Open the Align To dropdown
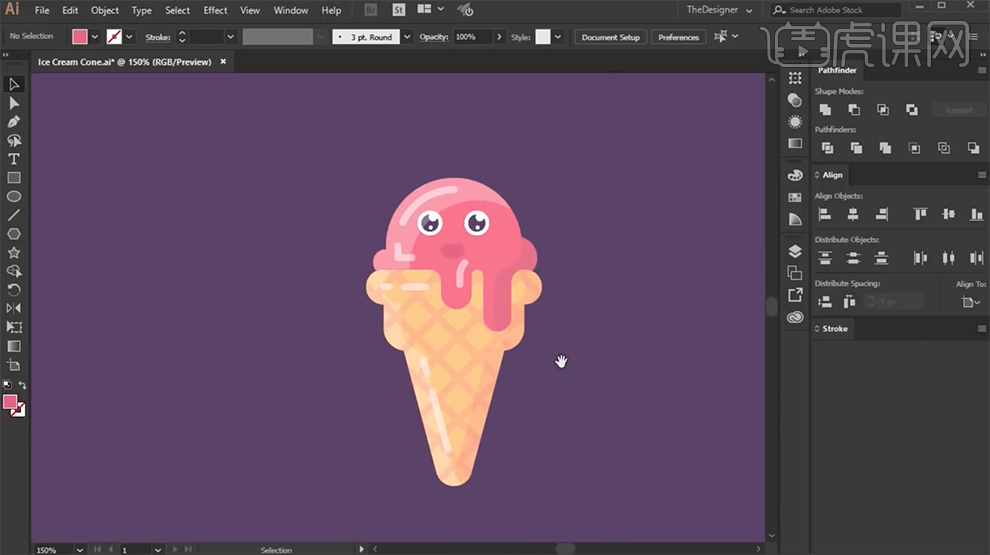The width and height of the screenshot is (990, 555). 969,301
